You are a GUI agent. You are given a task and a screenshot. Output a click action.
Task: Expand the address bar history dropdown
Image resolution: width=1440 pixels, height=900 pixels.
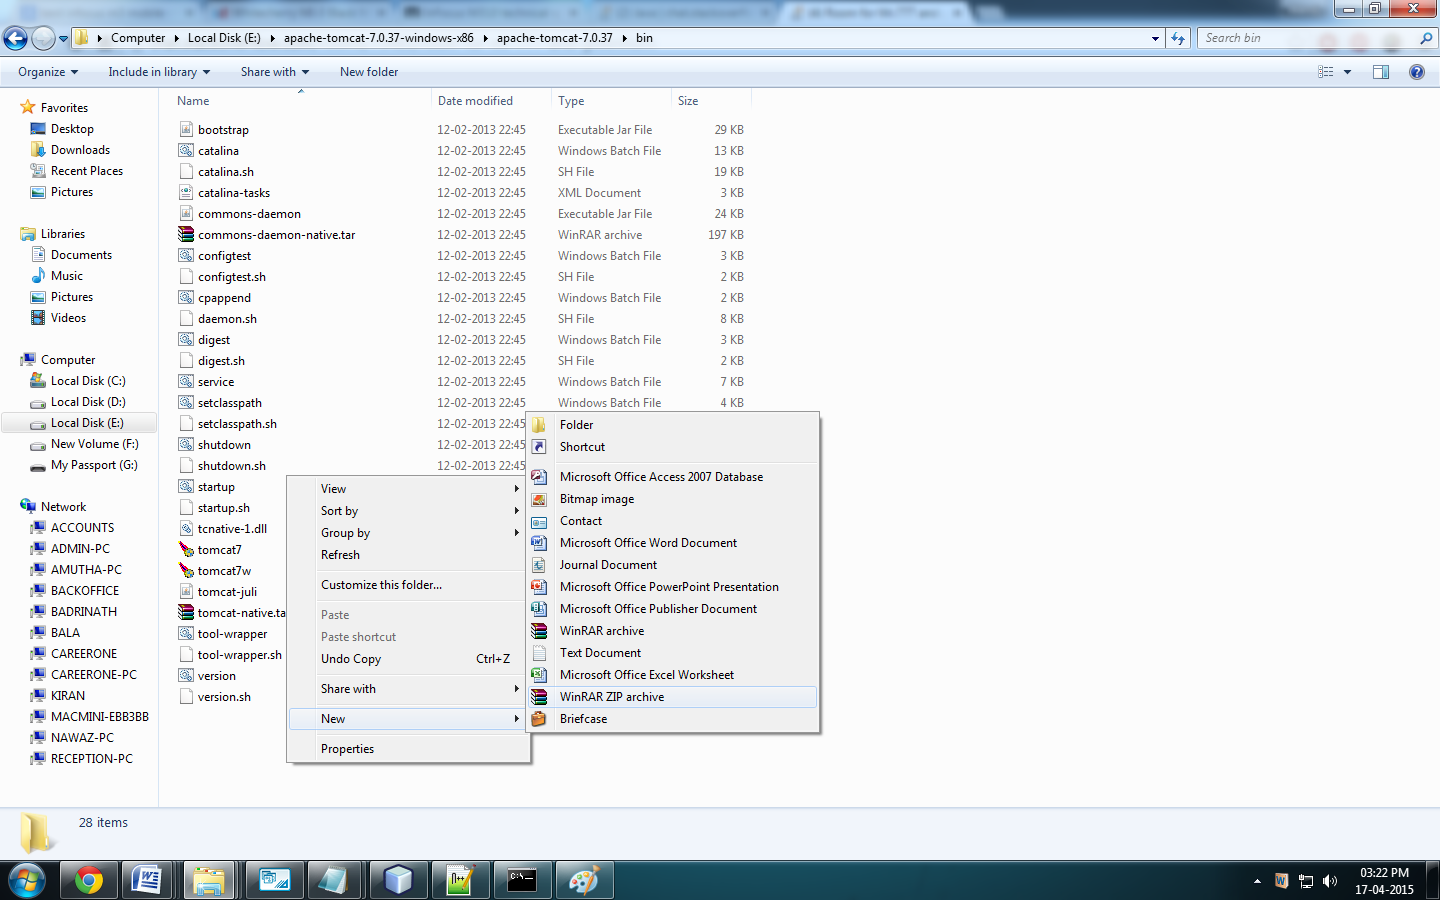pos(1155,38)
